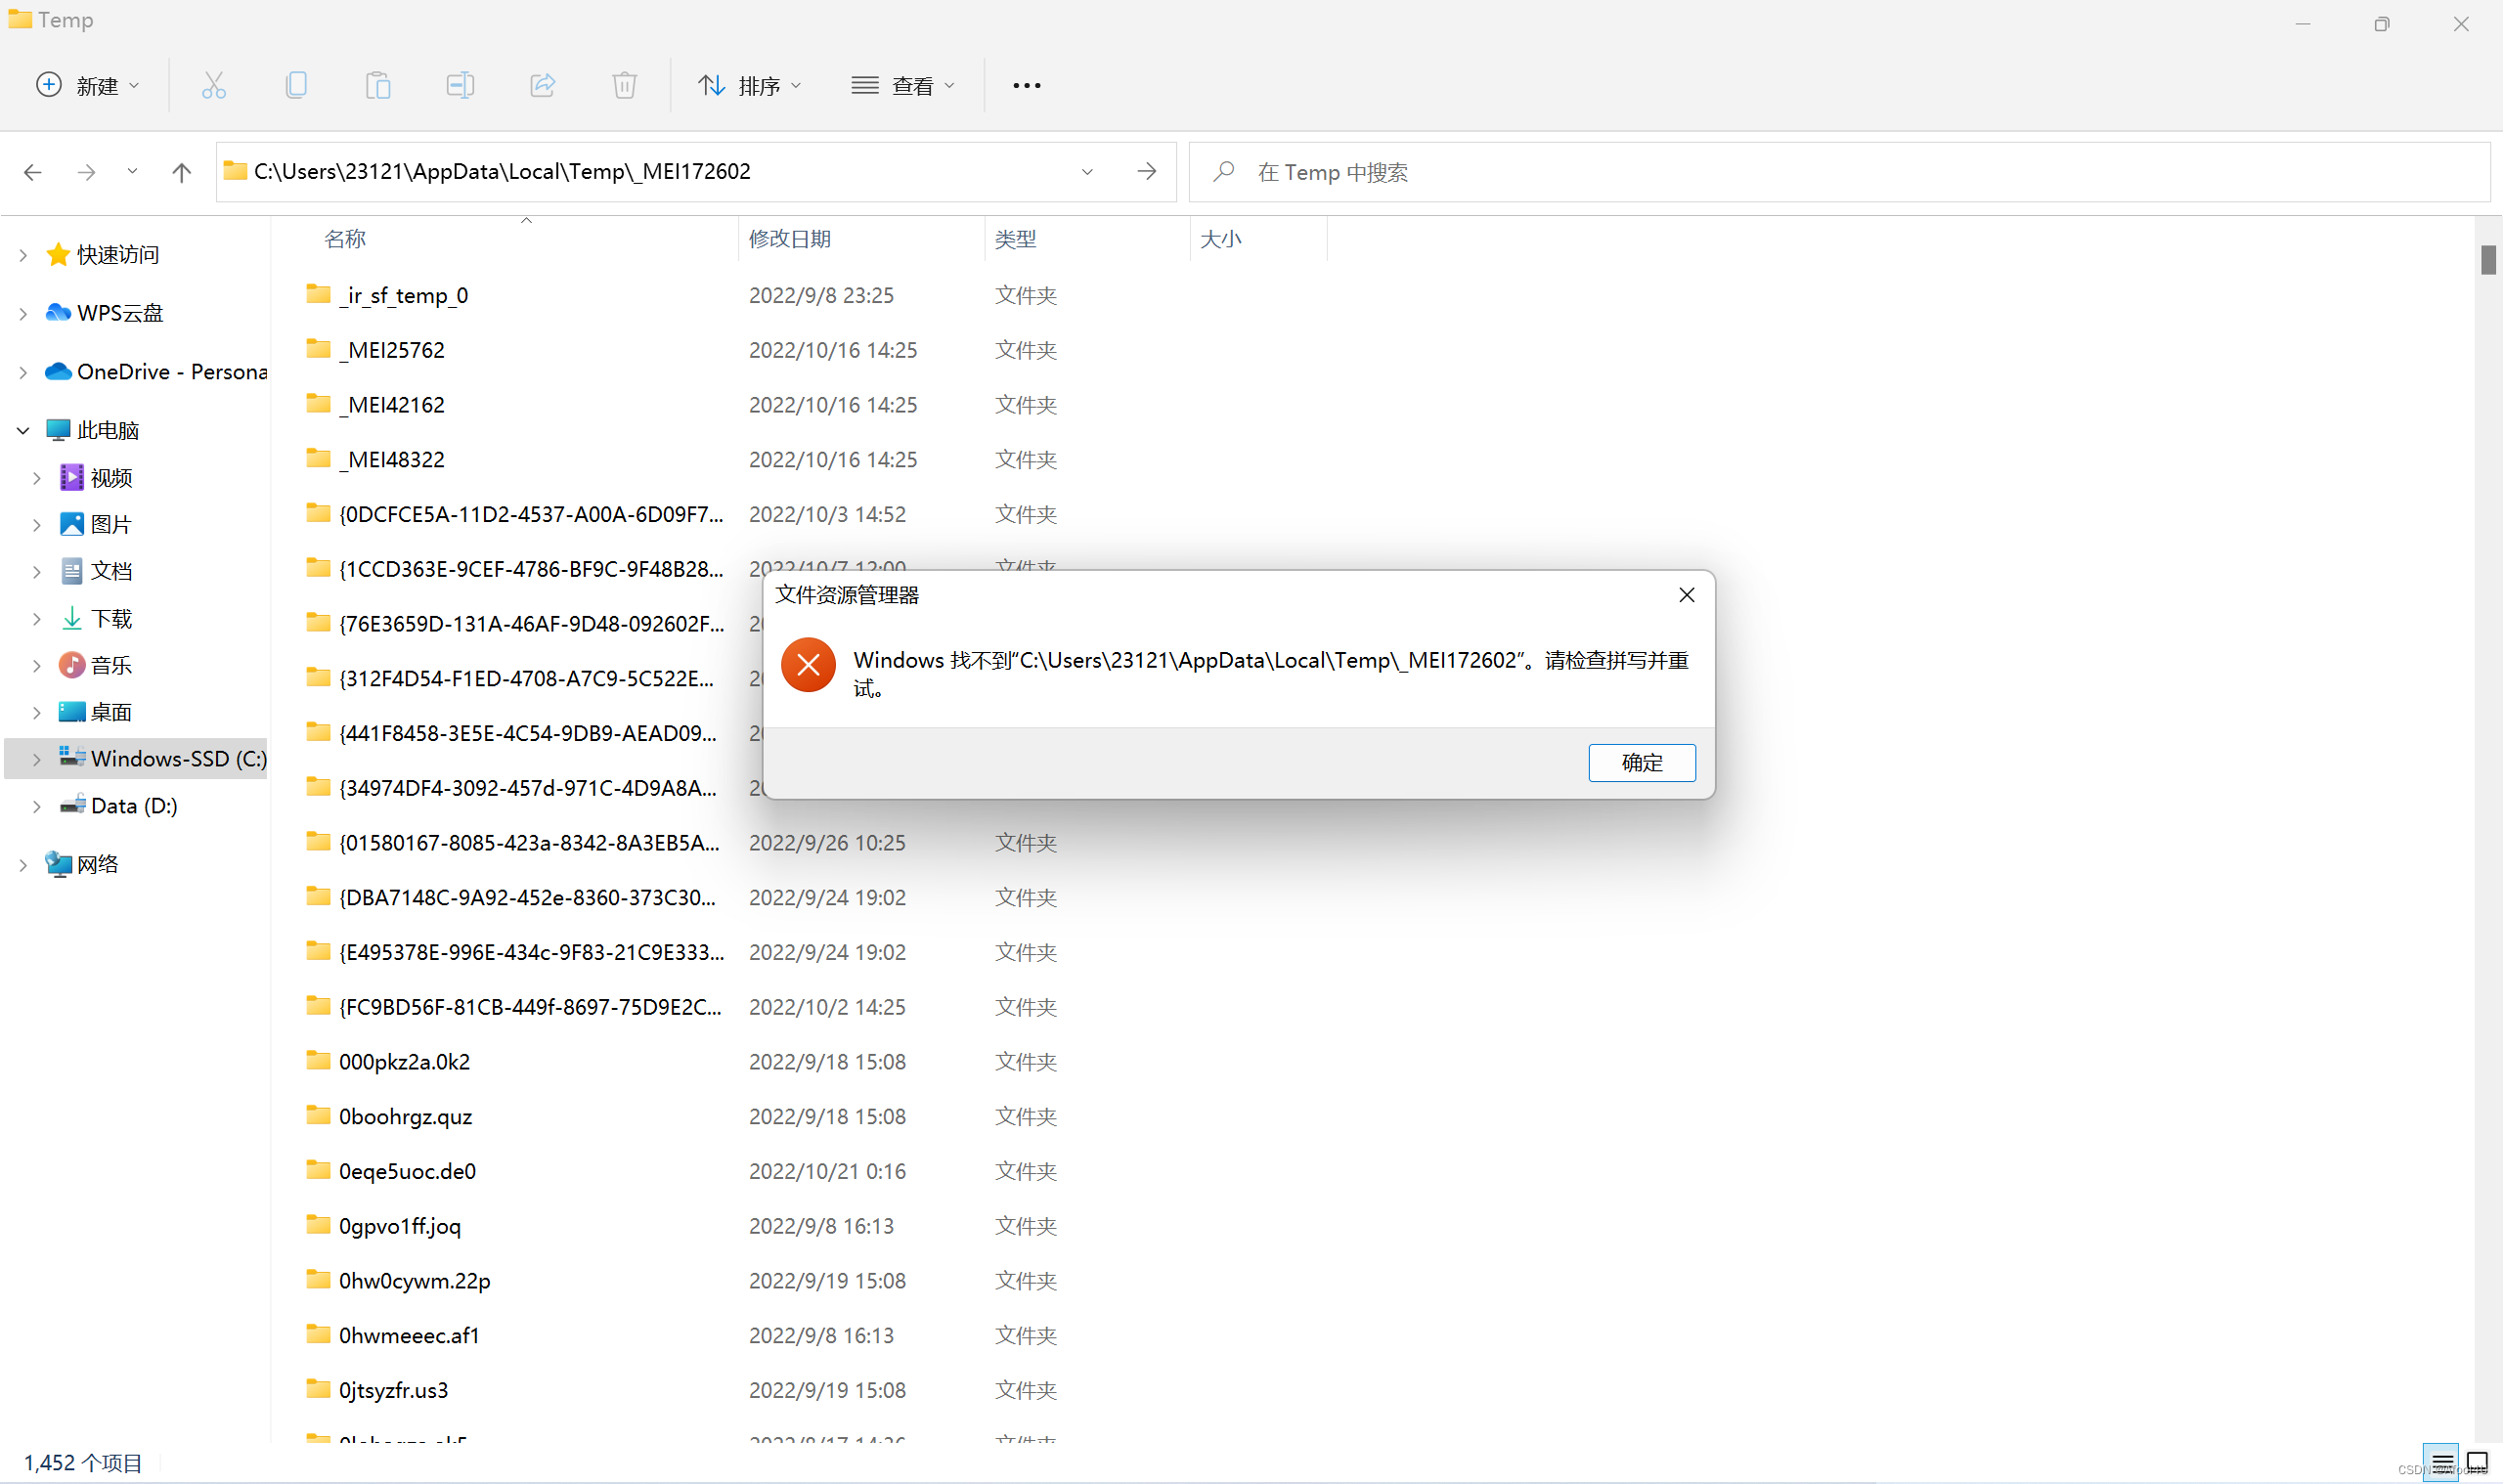This screenshot has height=1484, width=2503.
Task: Click the Paste clipboard icon
Action: [378, 85]
